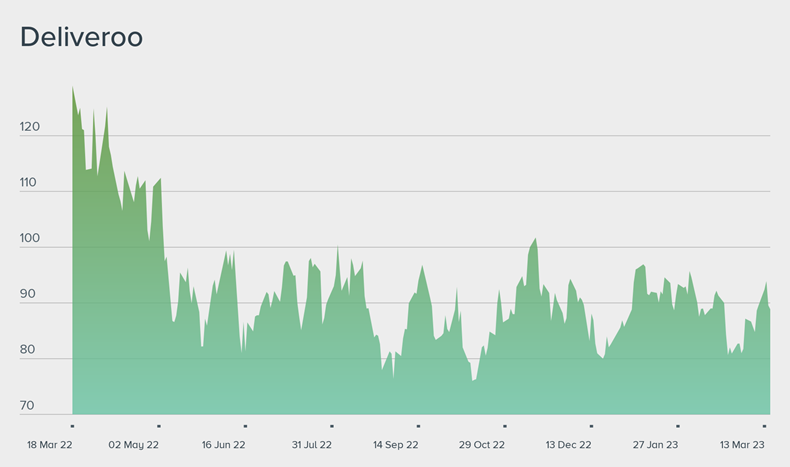790x467 pixels.
Task: Select the 110 y-axis value label
Action: pyautogui.click(x=29, y=184)
